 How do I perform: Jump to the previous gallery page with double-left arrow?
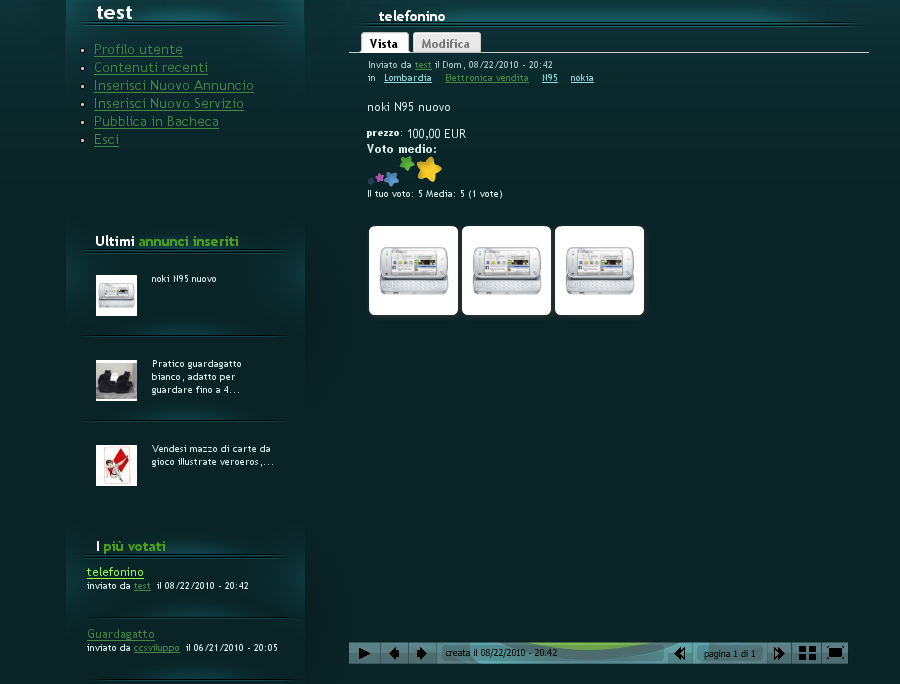coord(680,653)
